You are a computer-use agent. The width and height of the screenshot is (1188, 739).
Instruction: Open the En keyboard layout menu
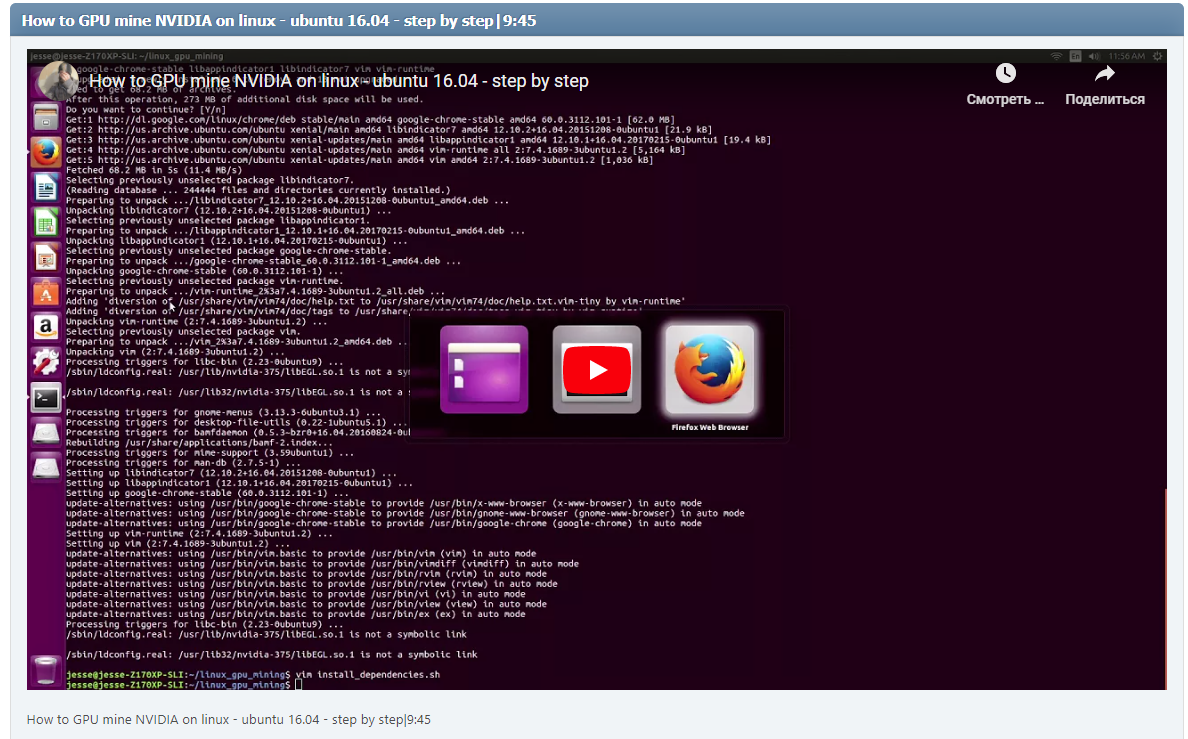click(x=1075, y=56)
